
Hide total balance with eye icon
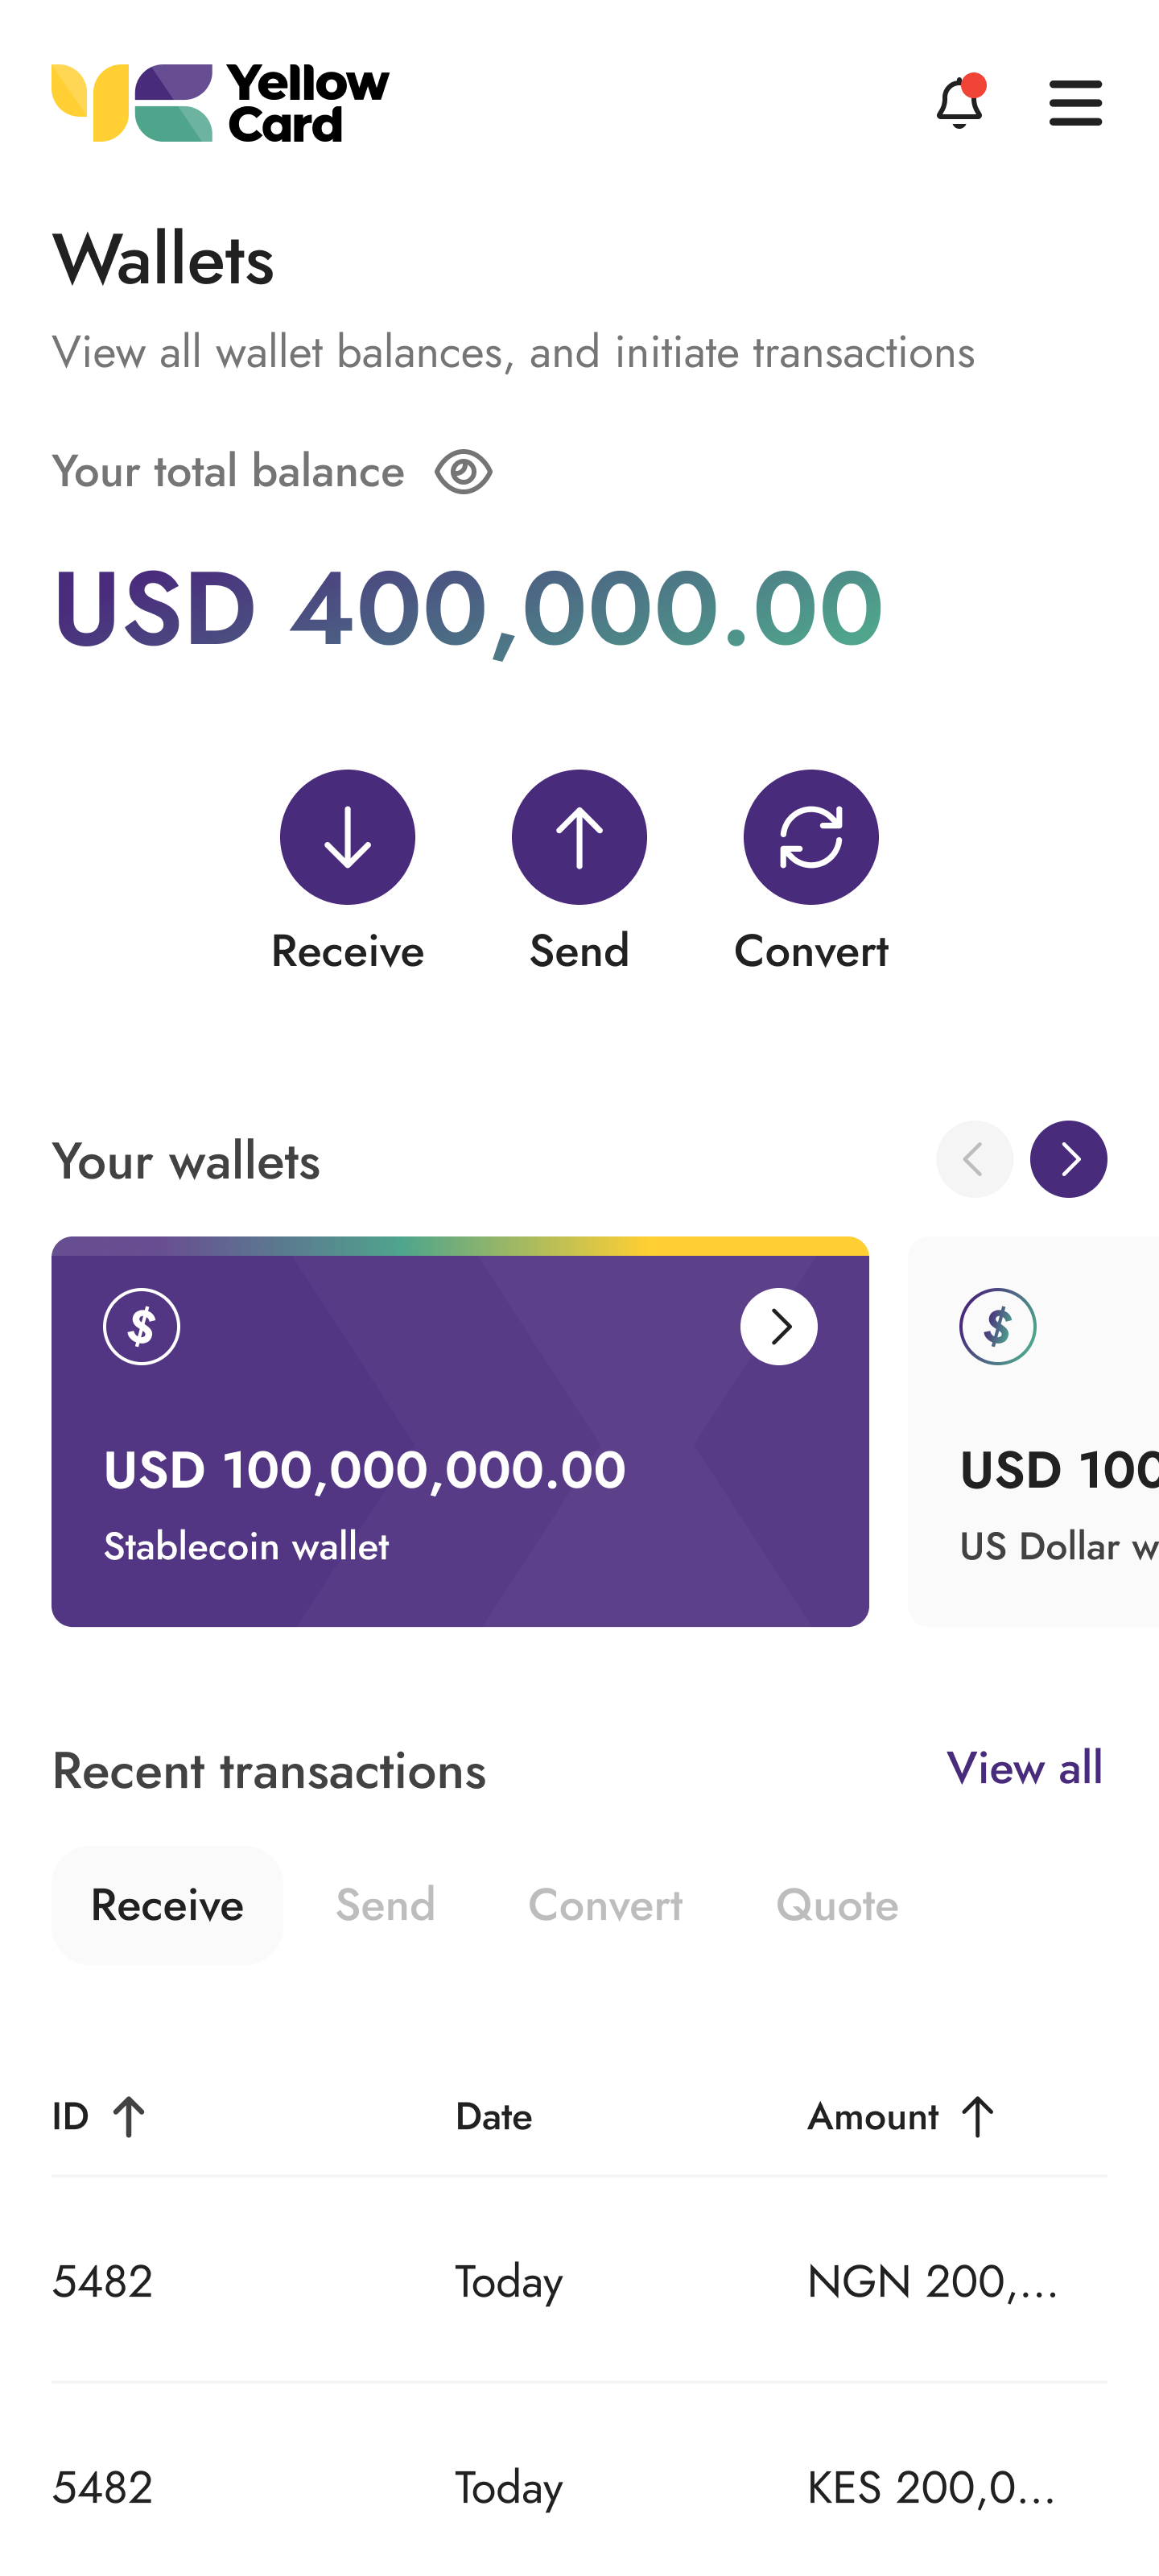click(463, 472)
